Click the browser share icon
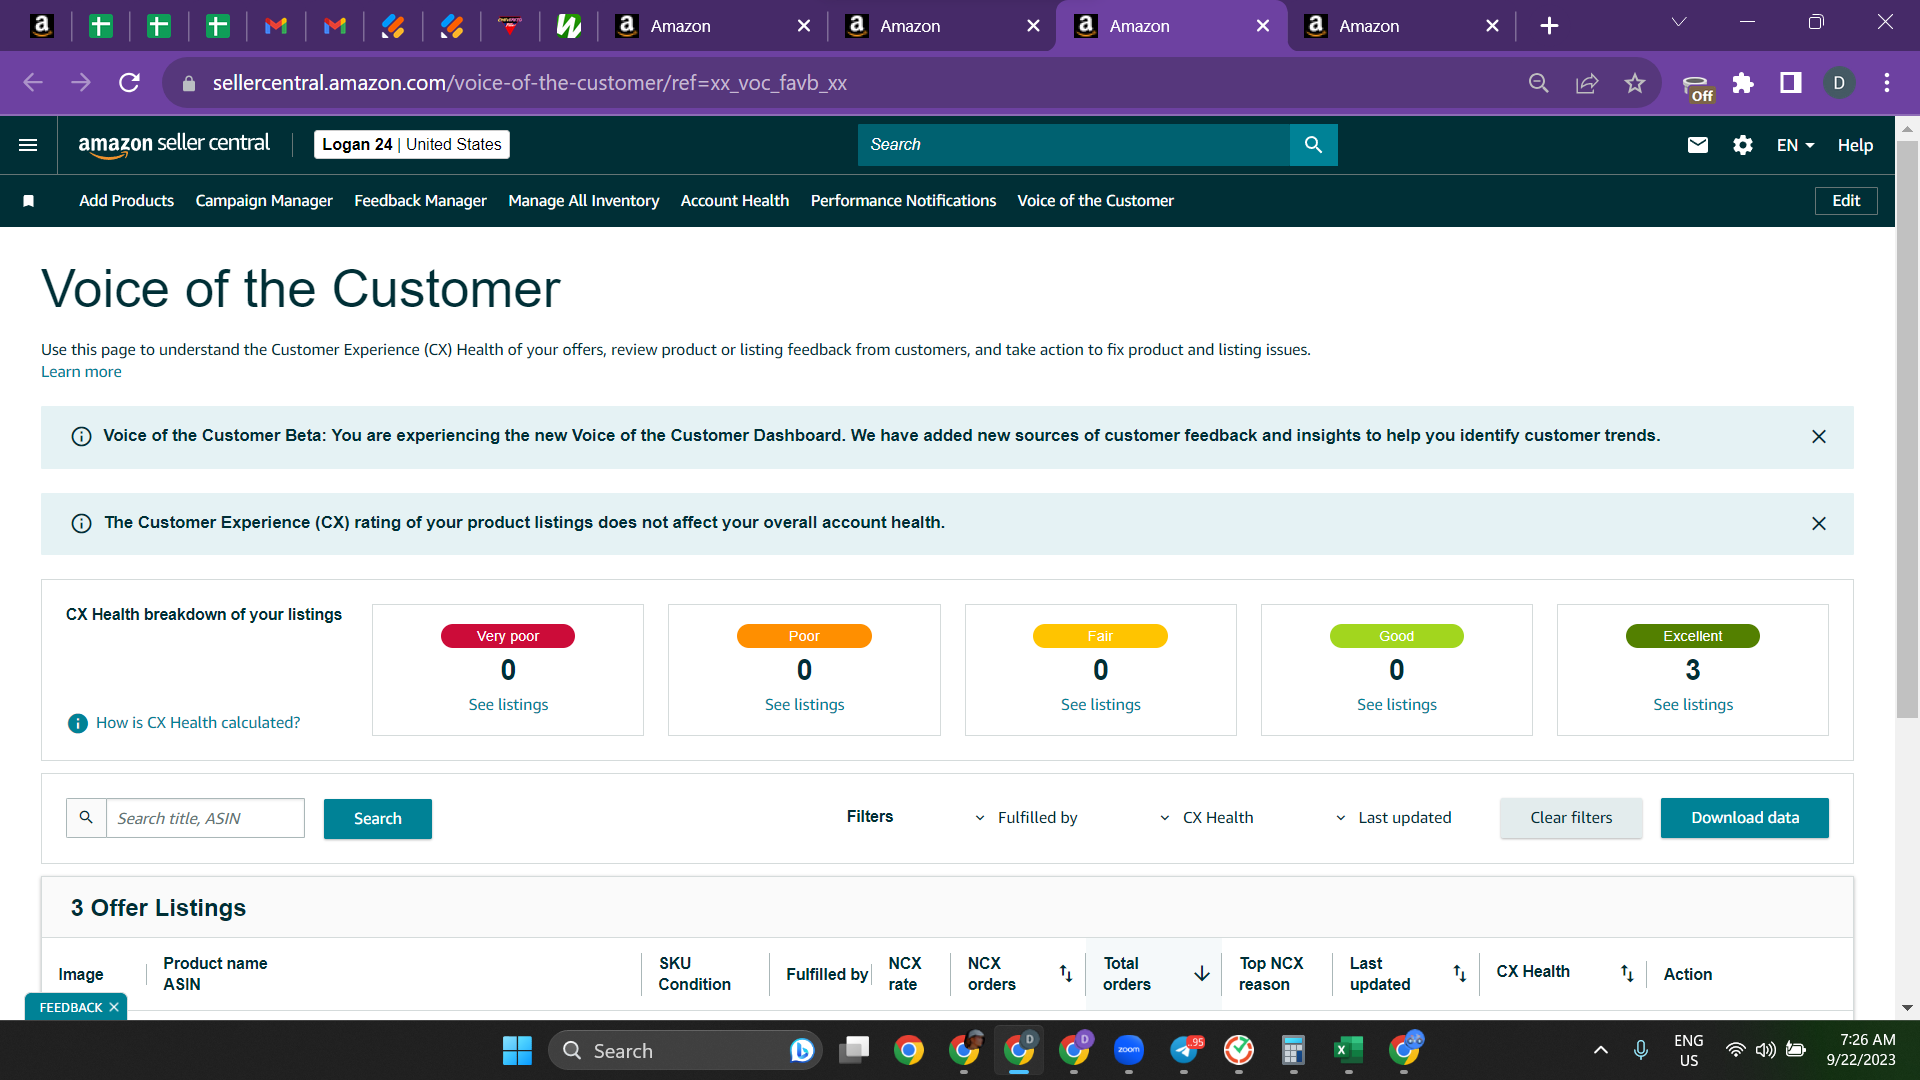Viewport: 1920px width, 1080px height. [x=1587, y=83]
